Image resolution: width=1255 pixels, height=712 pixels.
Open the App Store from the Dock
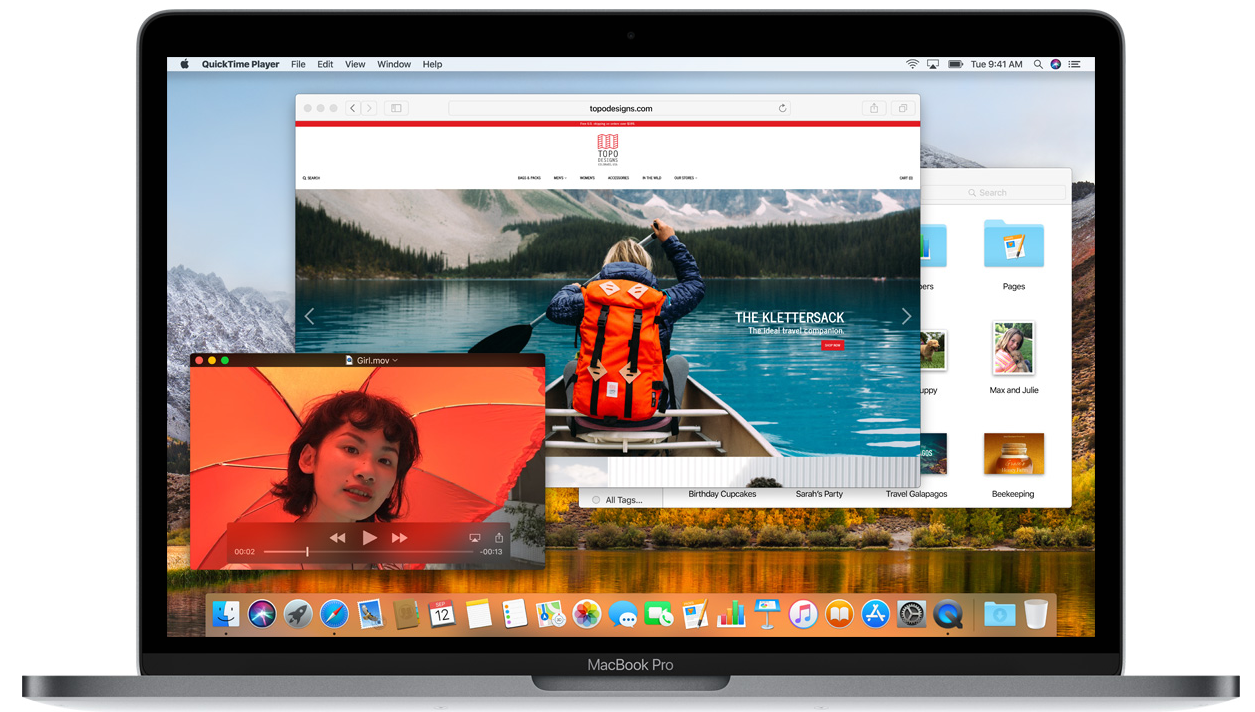click(x=875, y=614)
